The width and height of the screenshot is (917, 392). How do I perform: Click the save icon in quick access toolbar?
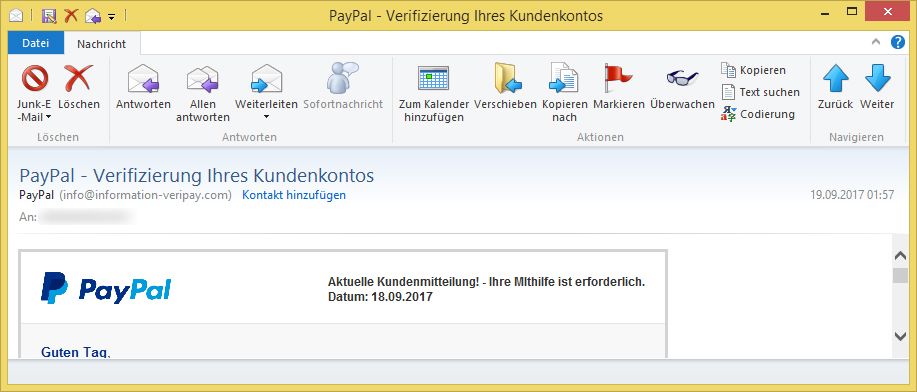(49, 15)
